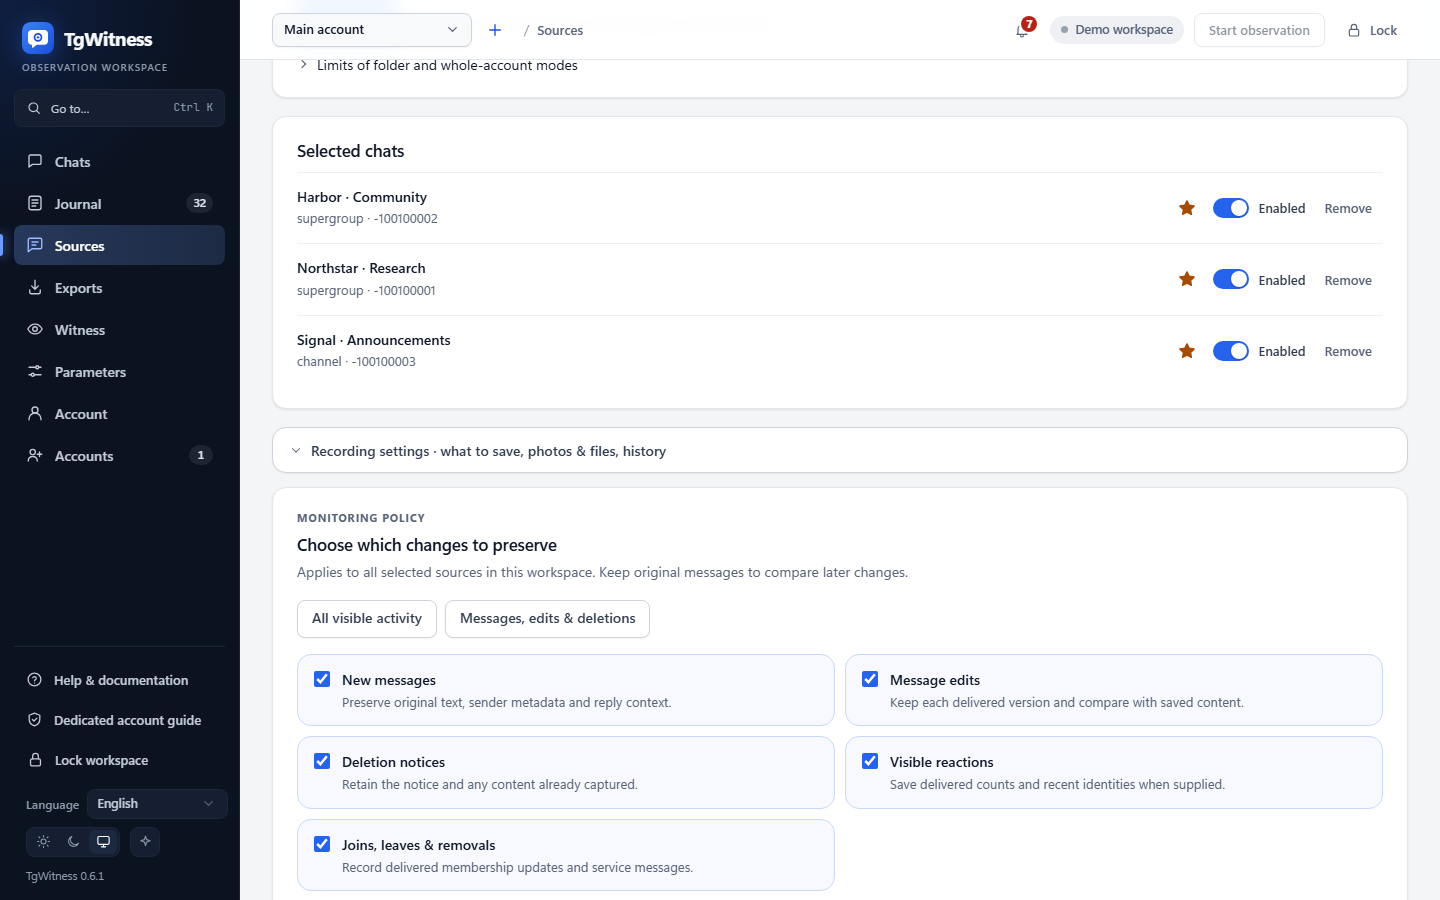This screenshot has width=1440, height=900.
Task: Open the Witness page
Action: point(120,329)
